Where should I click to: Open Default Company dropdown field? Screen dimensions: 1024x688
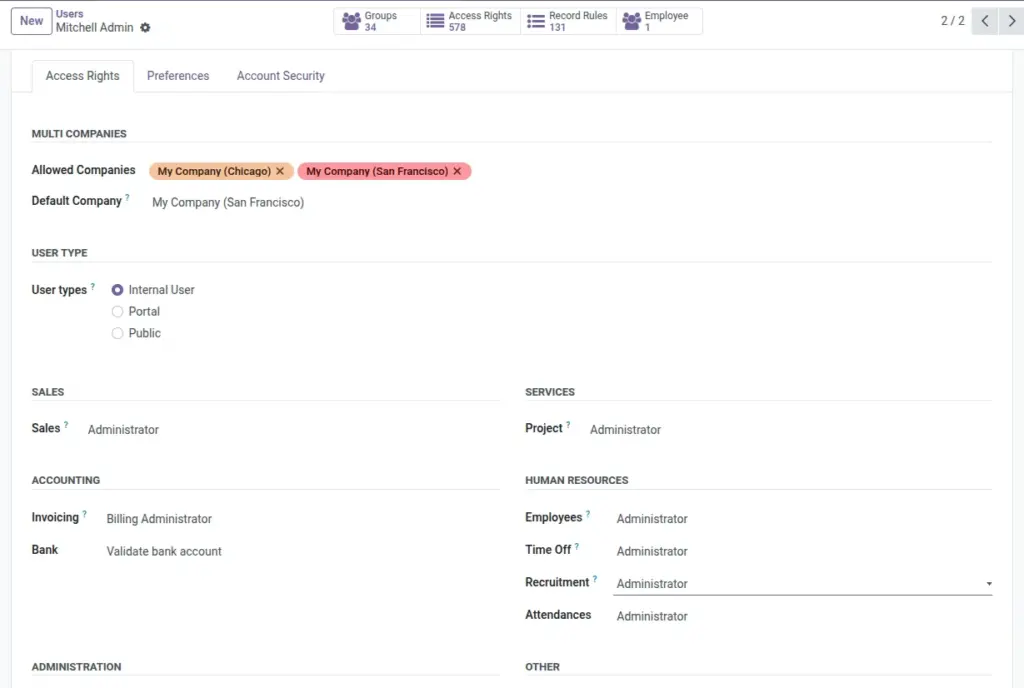coord(571,202)
